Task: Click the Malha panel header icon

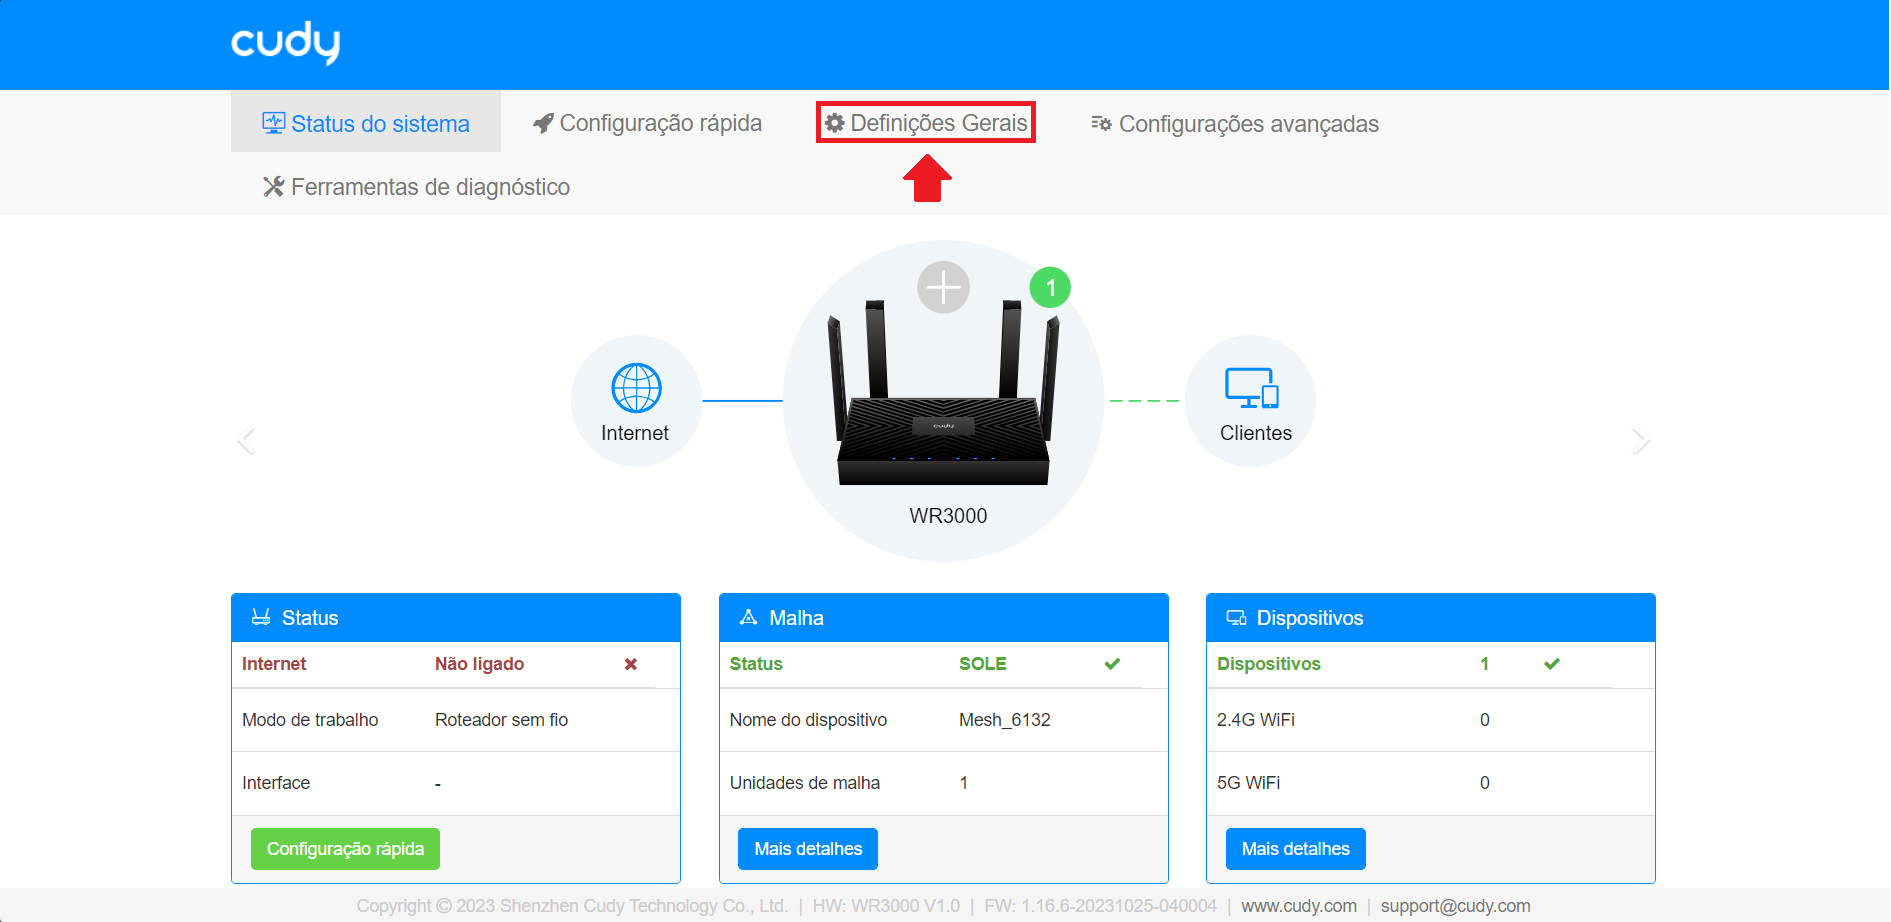Action: (748, 617)
